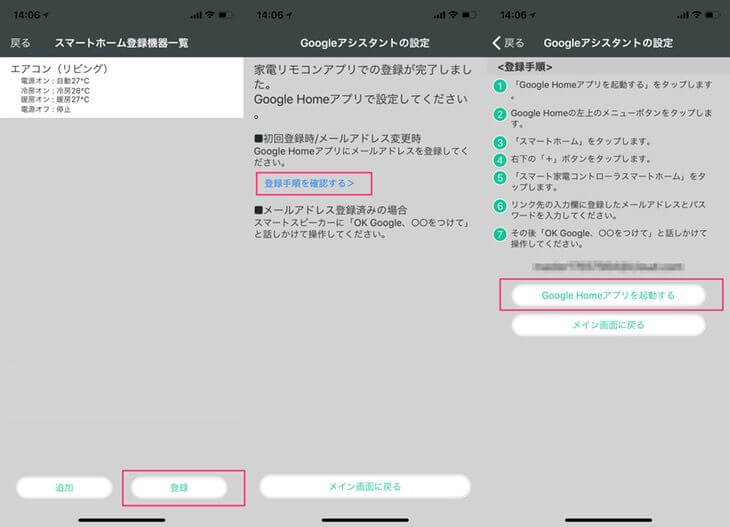The height and width of the screenshot is (527, 730).
Task: Click the home indicator bar on middle screen
Action: (x=365, y=520)
